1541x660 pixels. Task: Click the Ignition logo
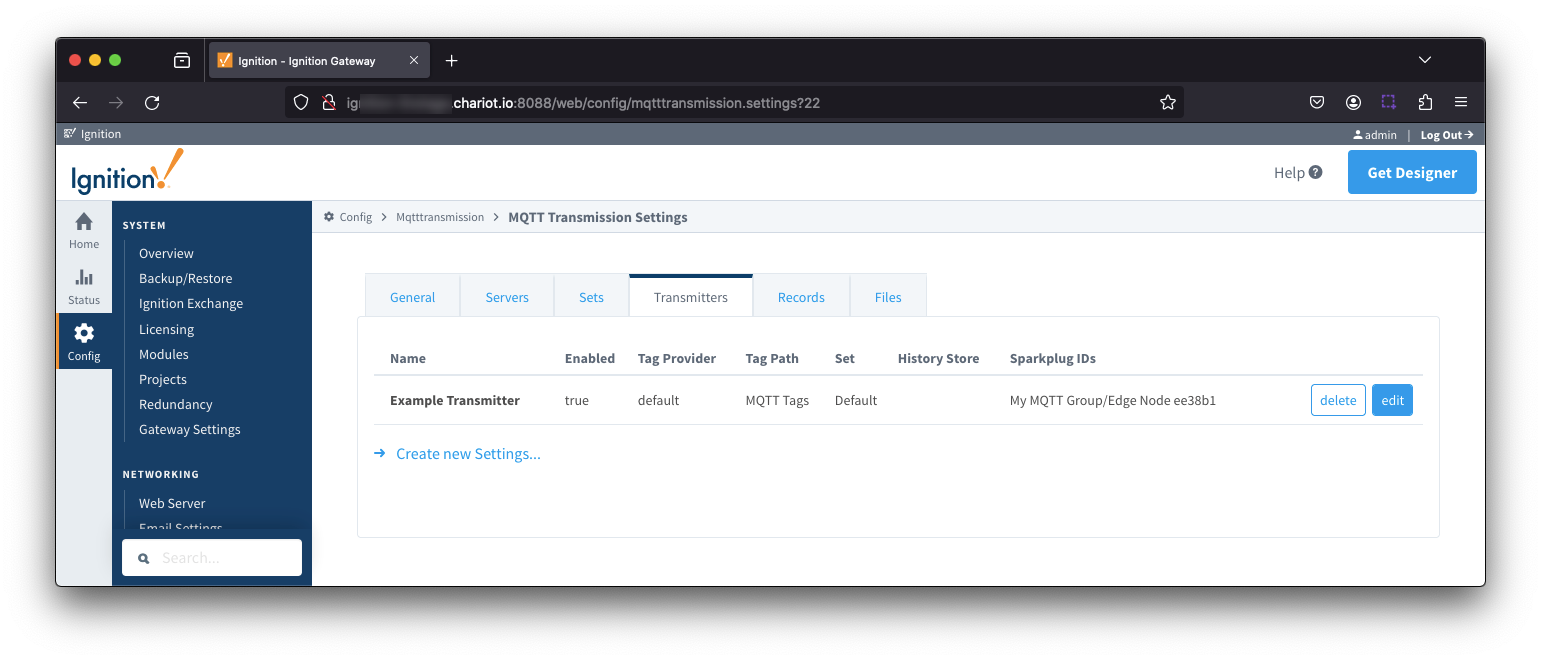click(127, 172)
